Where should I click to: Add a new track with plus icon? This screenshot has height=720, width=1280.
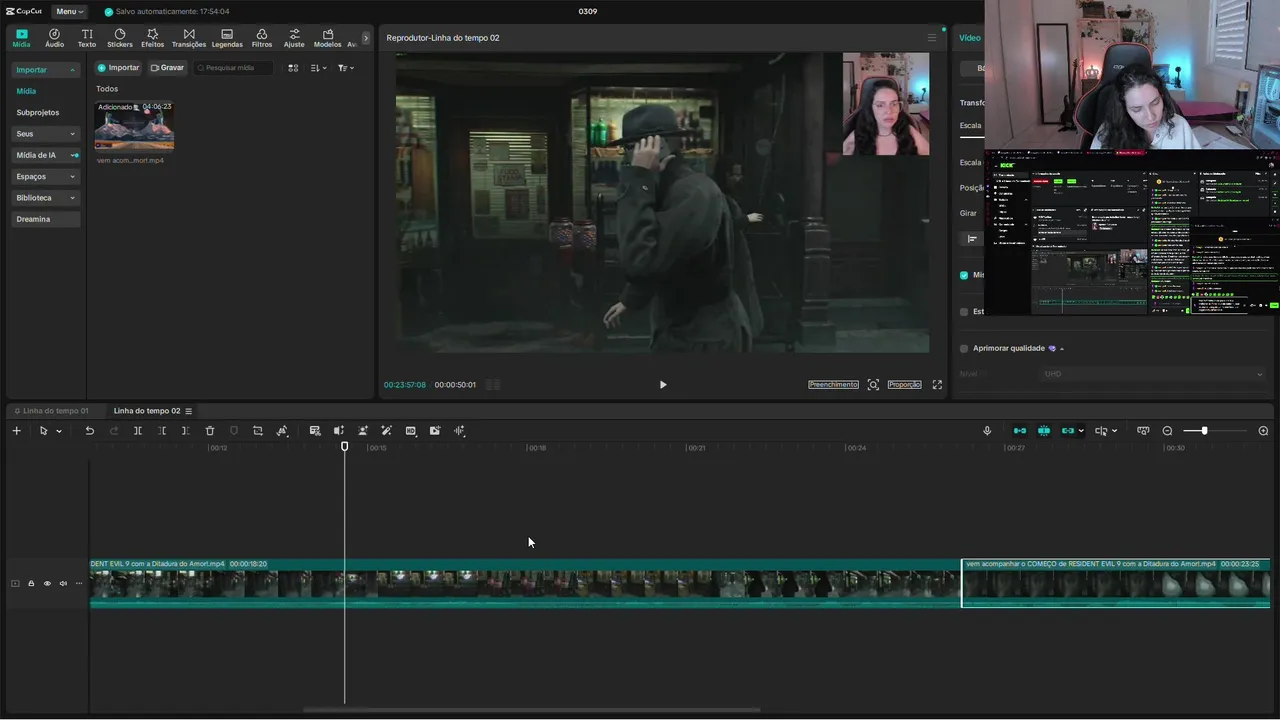click(16, 431)
